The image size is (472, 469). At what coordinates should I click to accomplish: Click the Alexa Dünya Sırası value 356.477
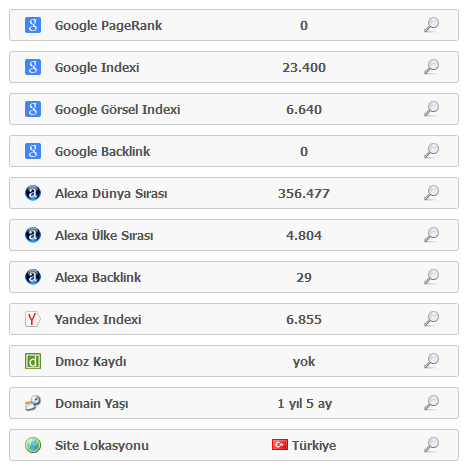pyautogui.click(x=304, y=193)
